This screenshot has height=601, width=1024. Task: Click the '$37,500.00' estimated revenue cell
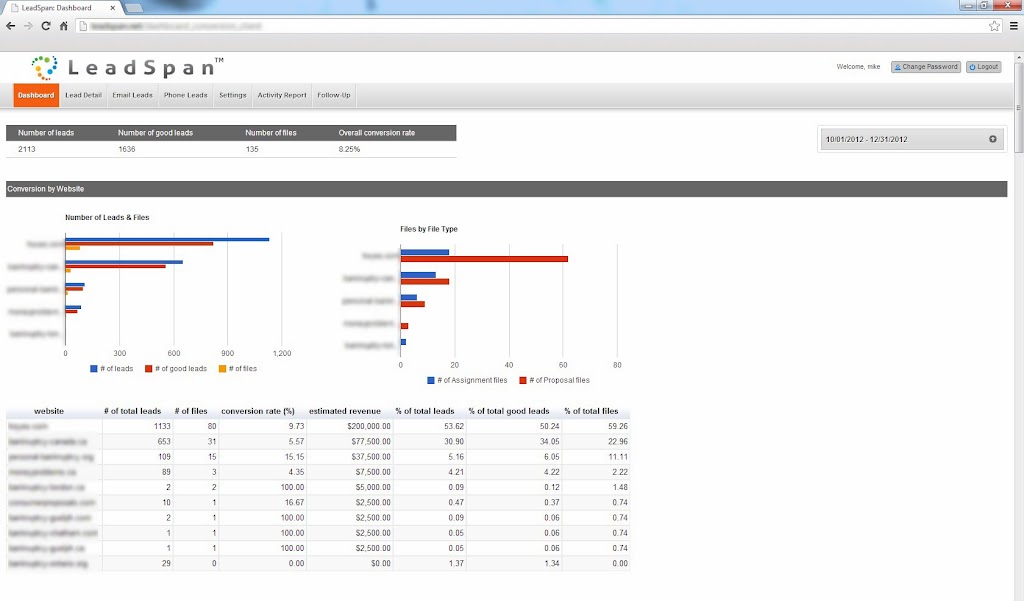point(349,457)
